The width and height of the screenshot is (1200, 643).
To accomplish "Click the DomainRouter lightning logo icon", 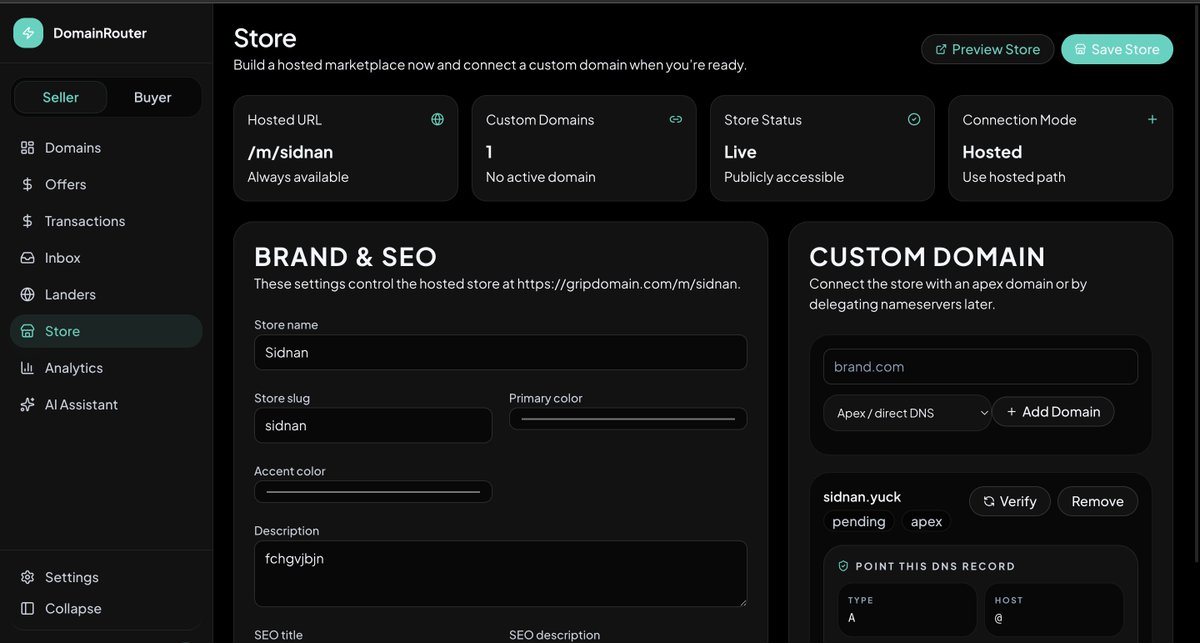I will (x=28, y=33).
